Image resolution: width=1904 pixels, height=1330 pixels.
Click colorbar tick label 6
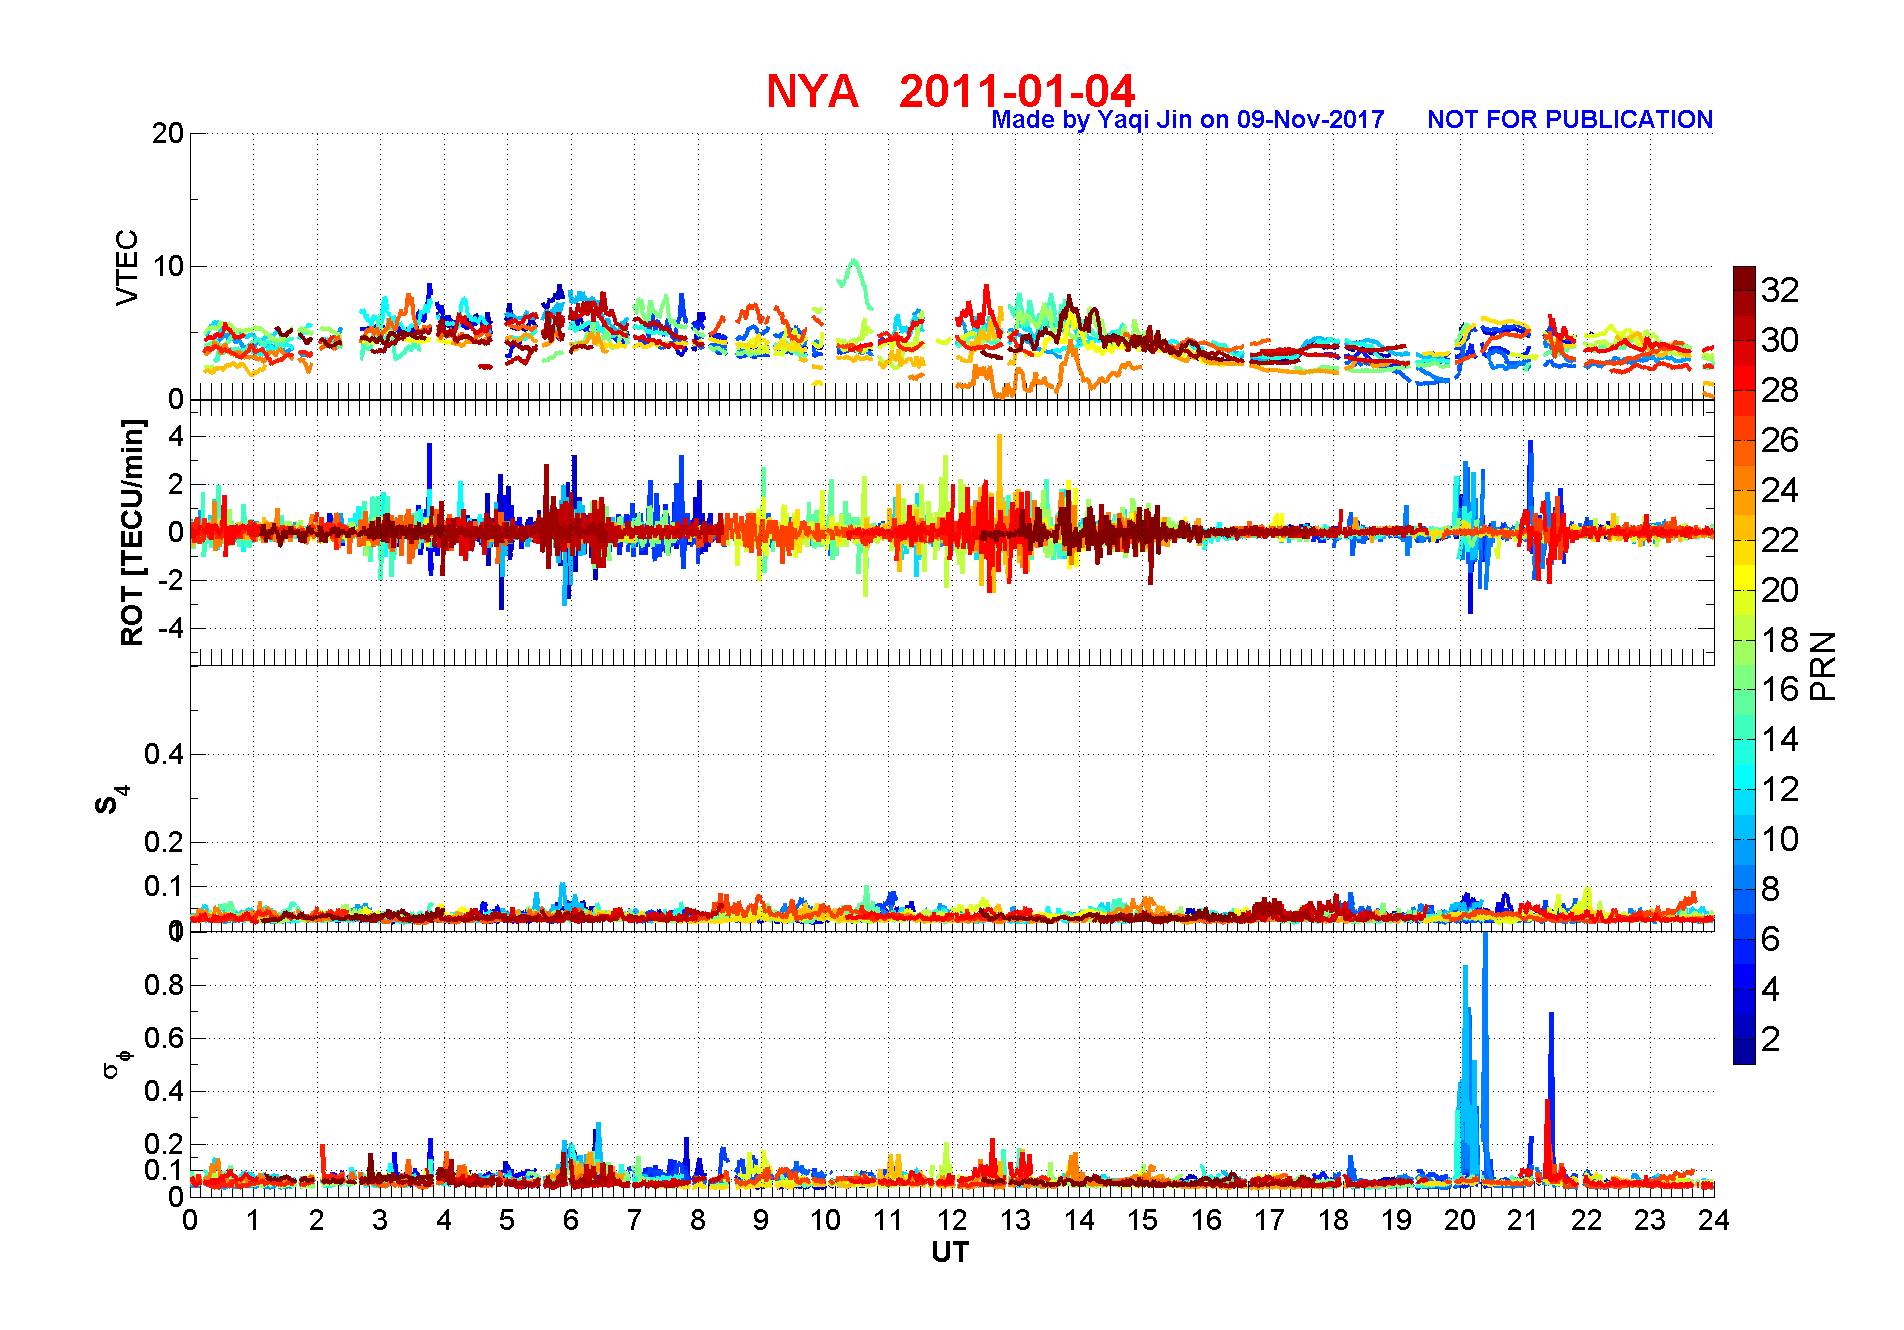pos(1771,939)
